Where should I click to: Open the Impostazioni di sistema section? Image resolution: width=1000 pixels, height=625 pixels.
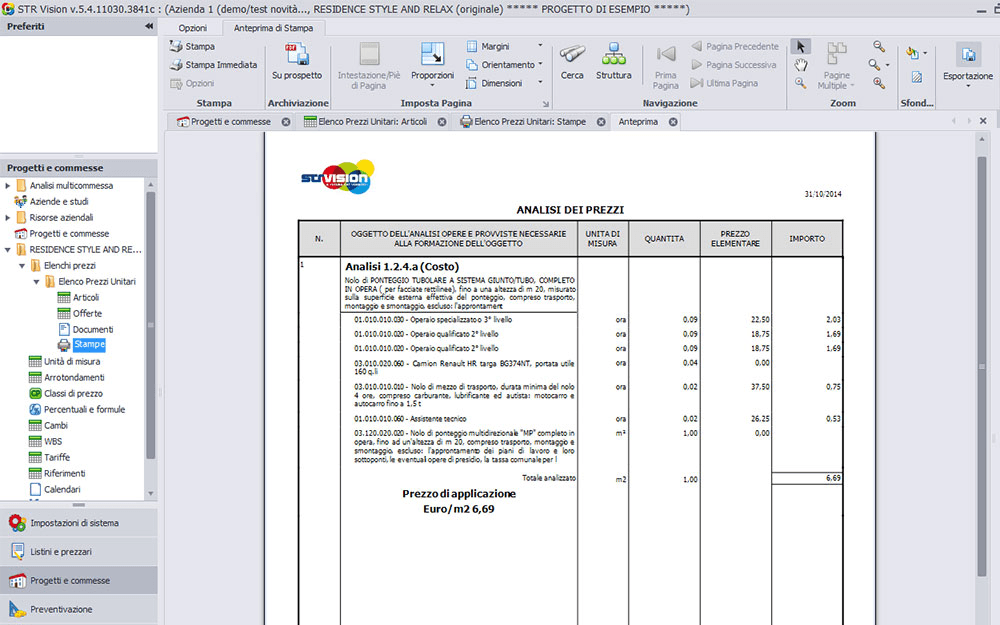[x=74, y=523]
